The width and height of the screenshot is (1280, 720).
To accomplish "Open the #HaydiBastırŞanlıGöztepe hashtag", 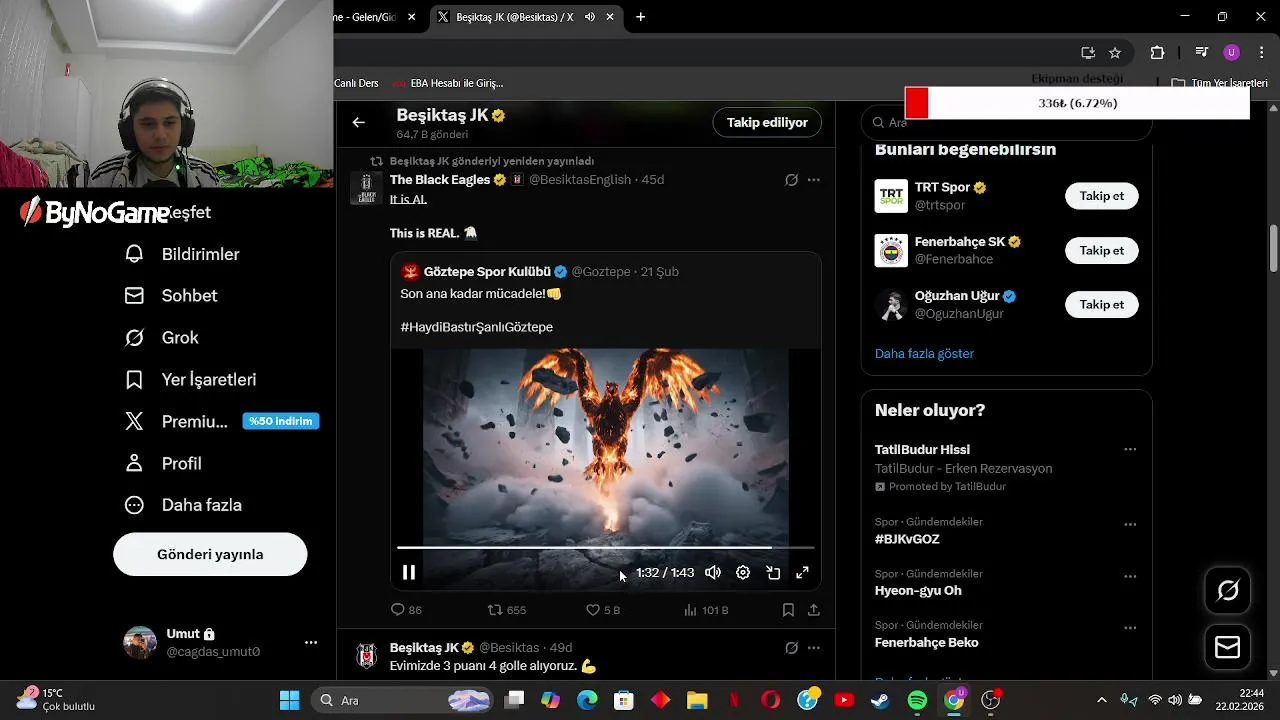I will click(x=476, y=327).
